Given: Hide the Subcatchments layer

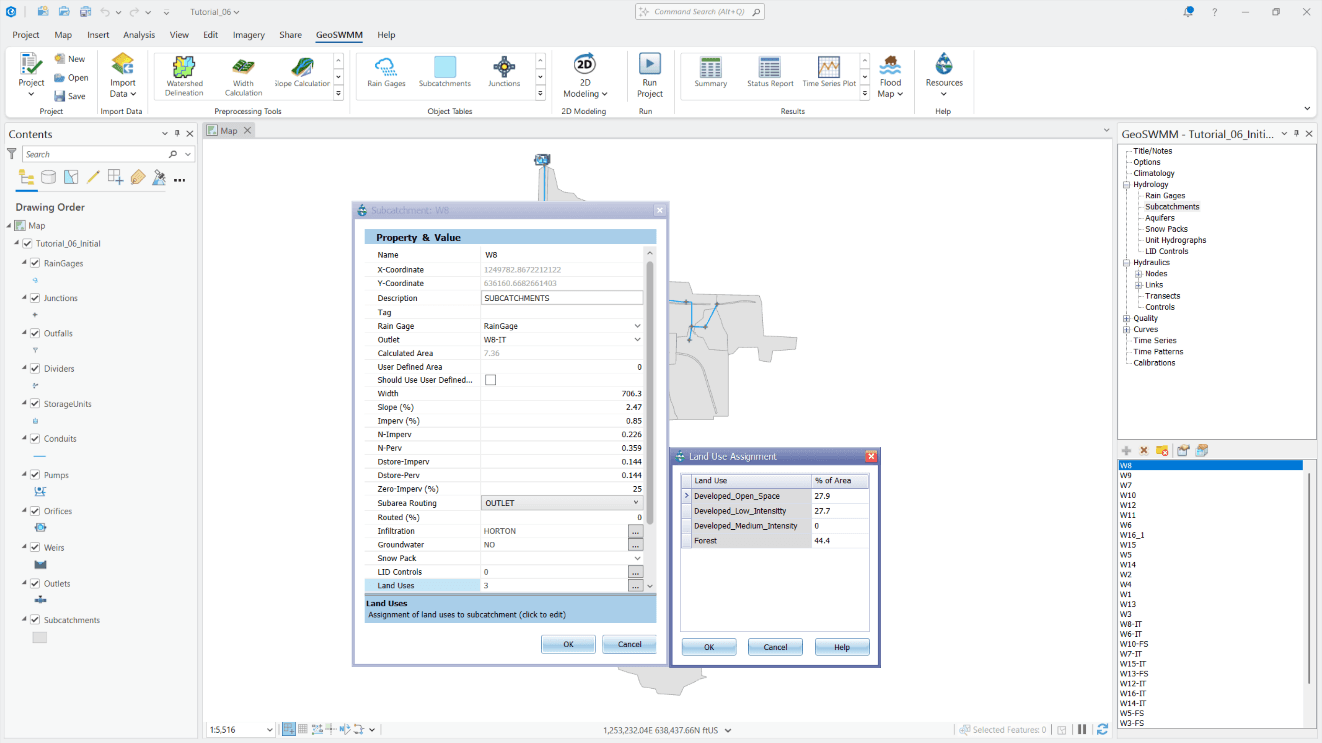Looking at the screenshot, I should point(37,619).
